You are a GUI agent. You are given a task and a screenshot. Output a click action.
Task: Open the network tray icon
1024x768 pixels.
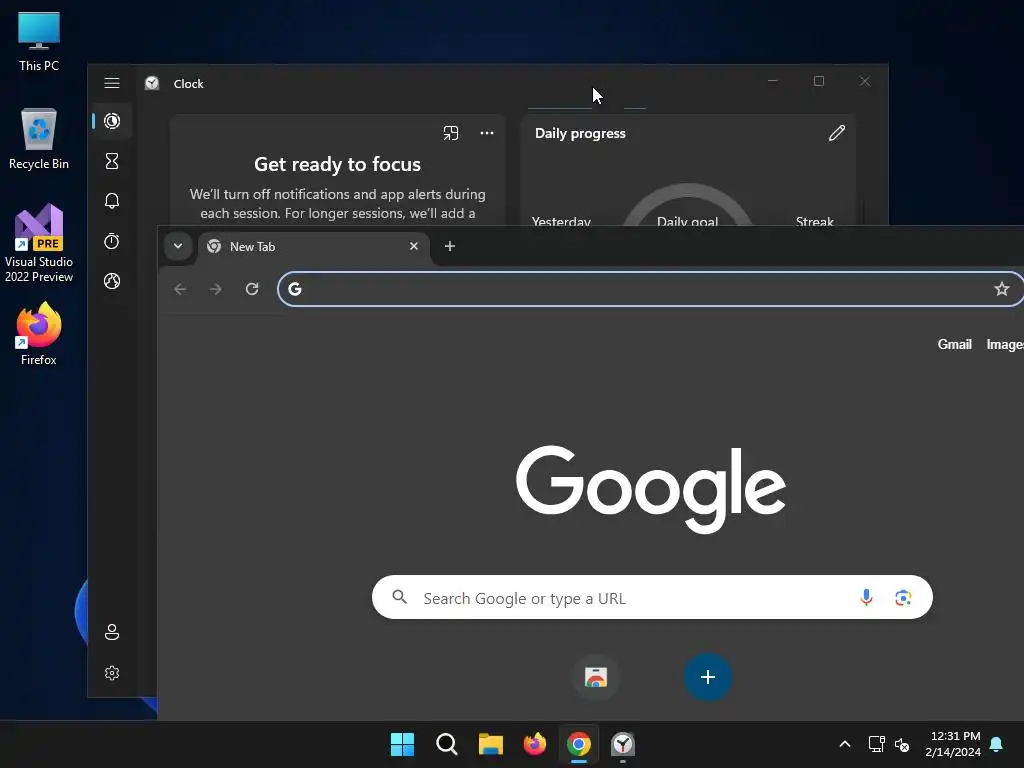click(876, 744)
